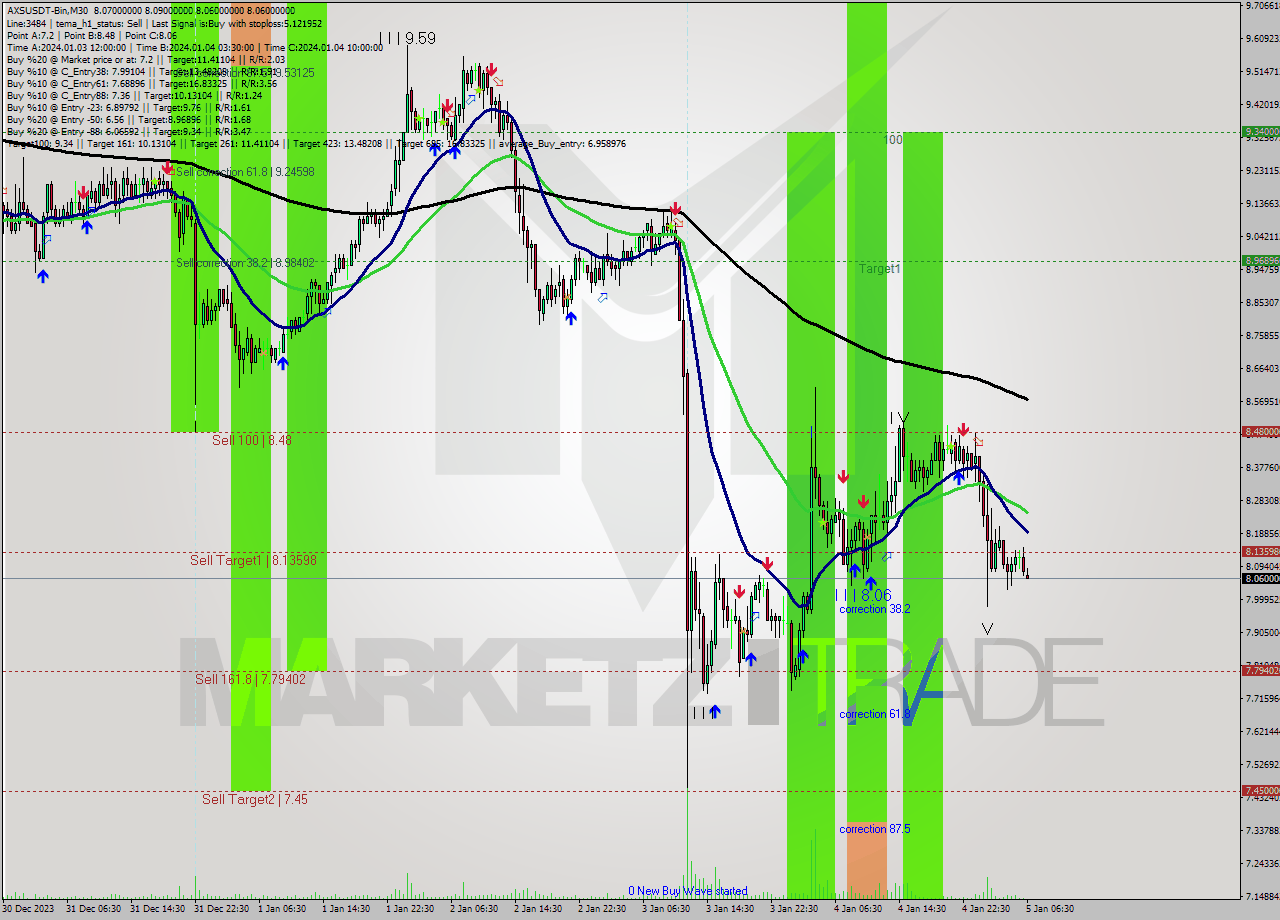Click the '2 Jan 06:30' time label
Screen dimensions: 1280x920
click(x=474, y=909)
